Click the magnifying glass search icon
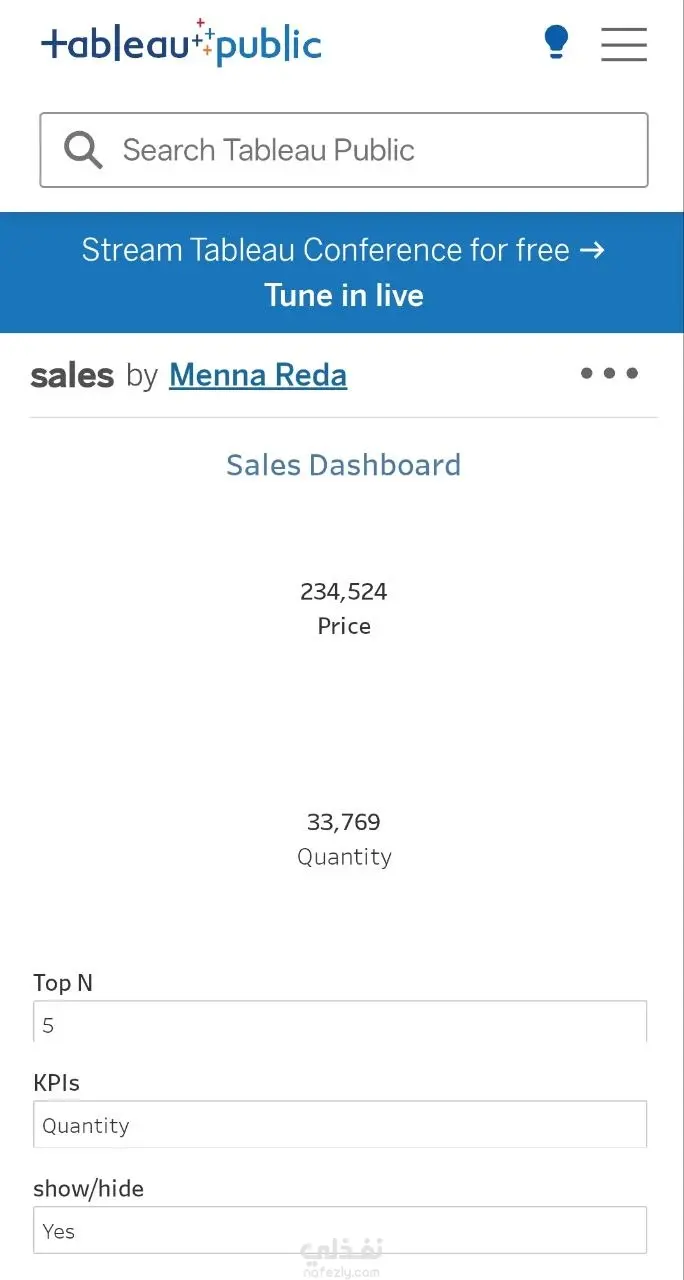Screen dimensions: 684x1280 83,150
